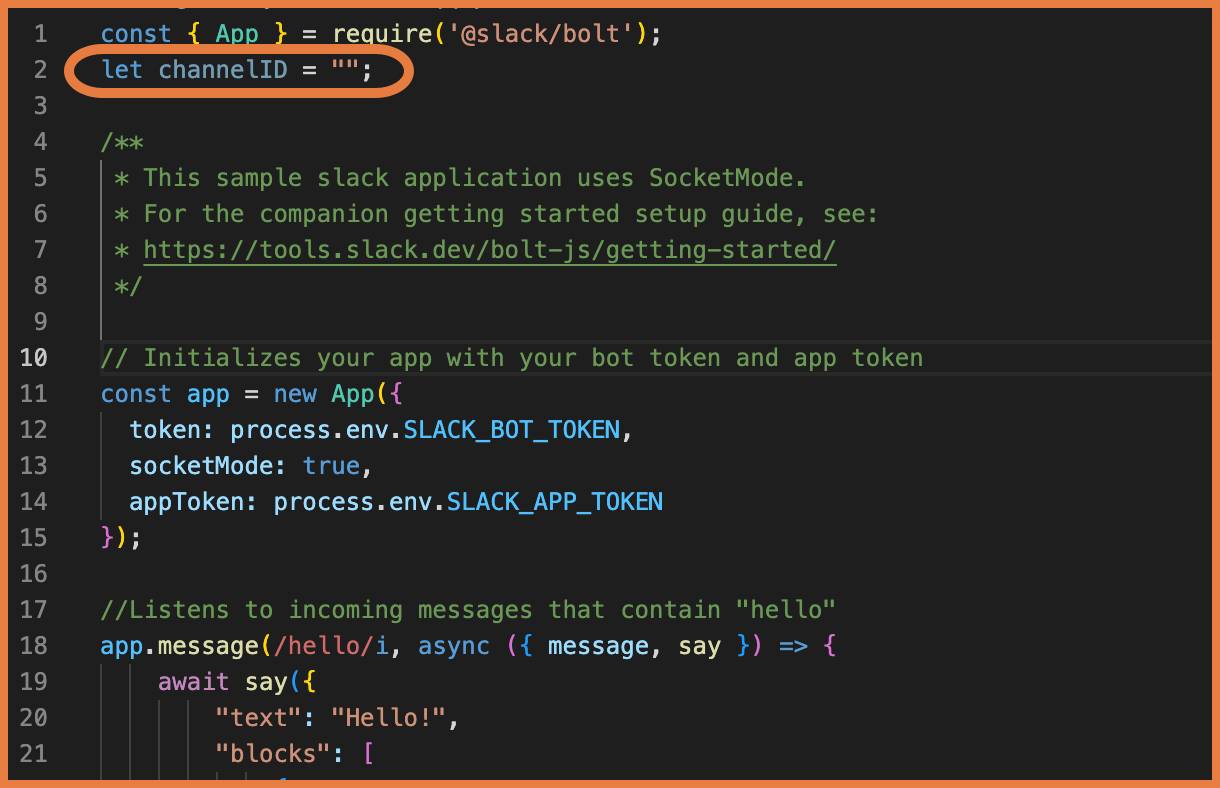Click SLACK_BOT_TOKEN on line 12
Viewport: 1220px width, 788px height.
click(x=511, y=430)
